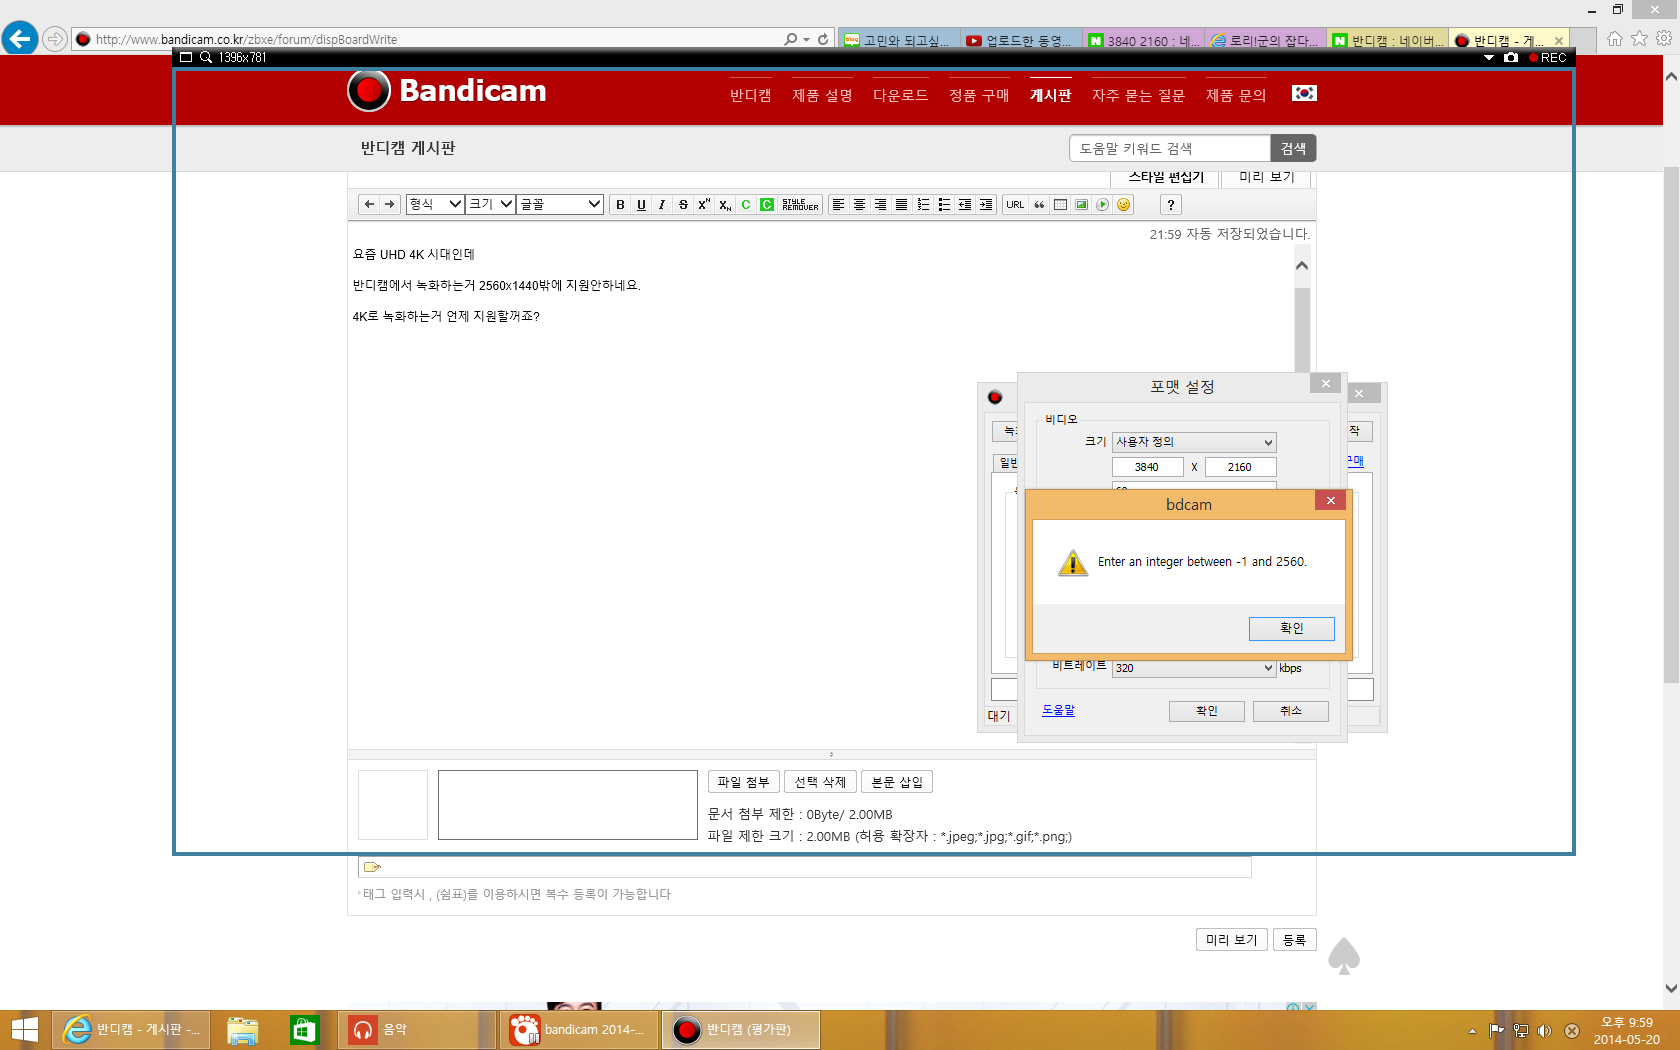Open the File Explorer taskbar icon
The height and width of the screenshot is (1050, 1680).
tap(242, 1030)
